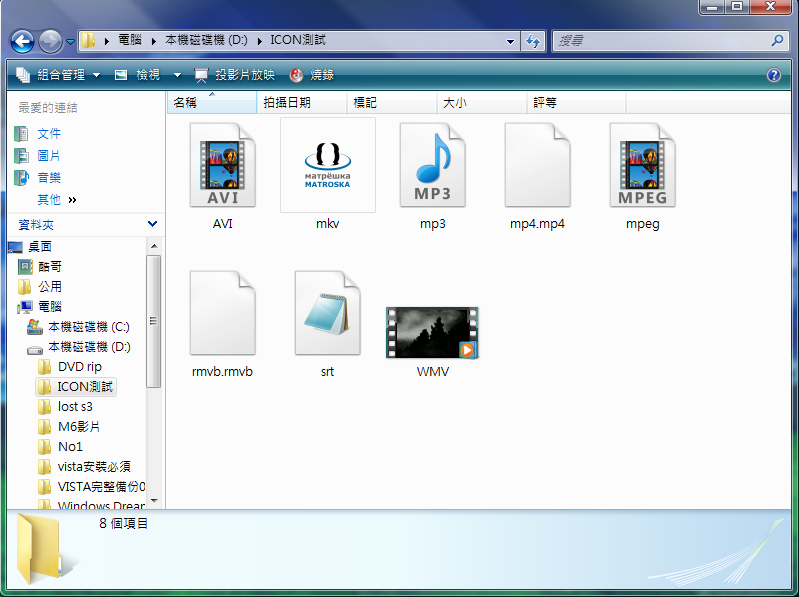Collapse the 資料夾 folders pane chevron
The width and height of the screenshot is (799, 597).
(x=152, y=225)
